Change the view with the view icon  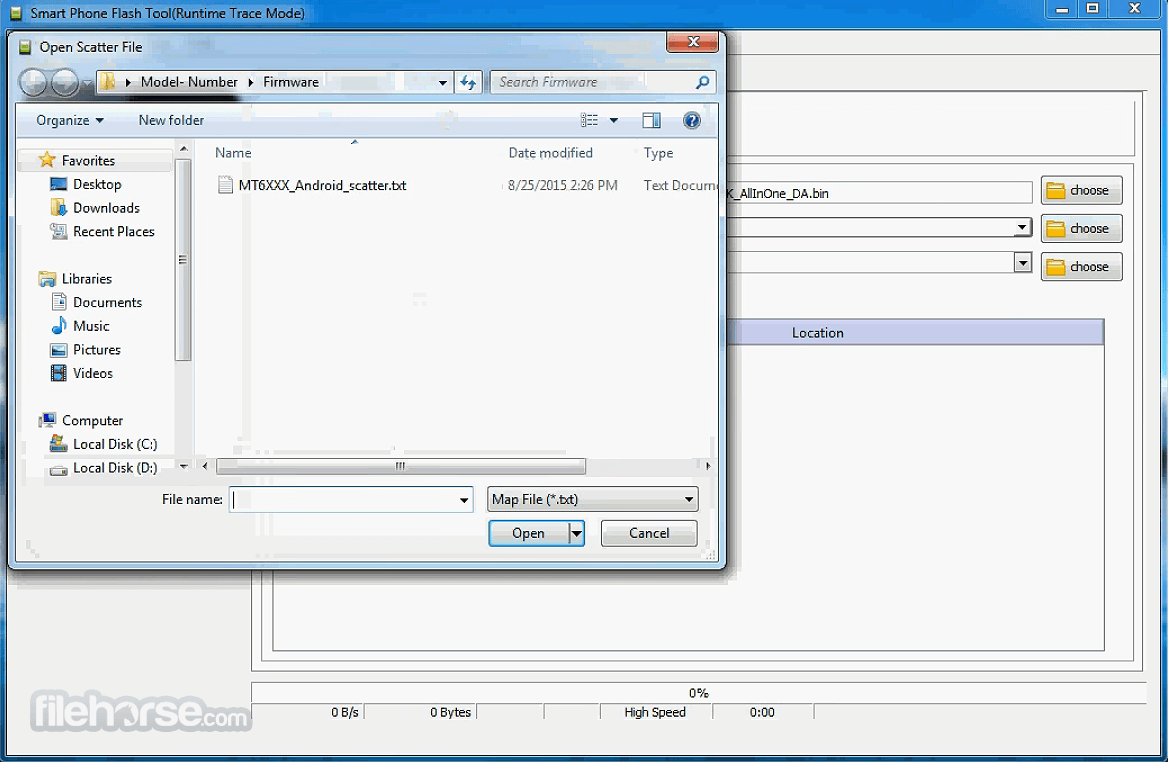click(589, 120)
